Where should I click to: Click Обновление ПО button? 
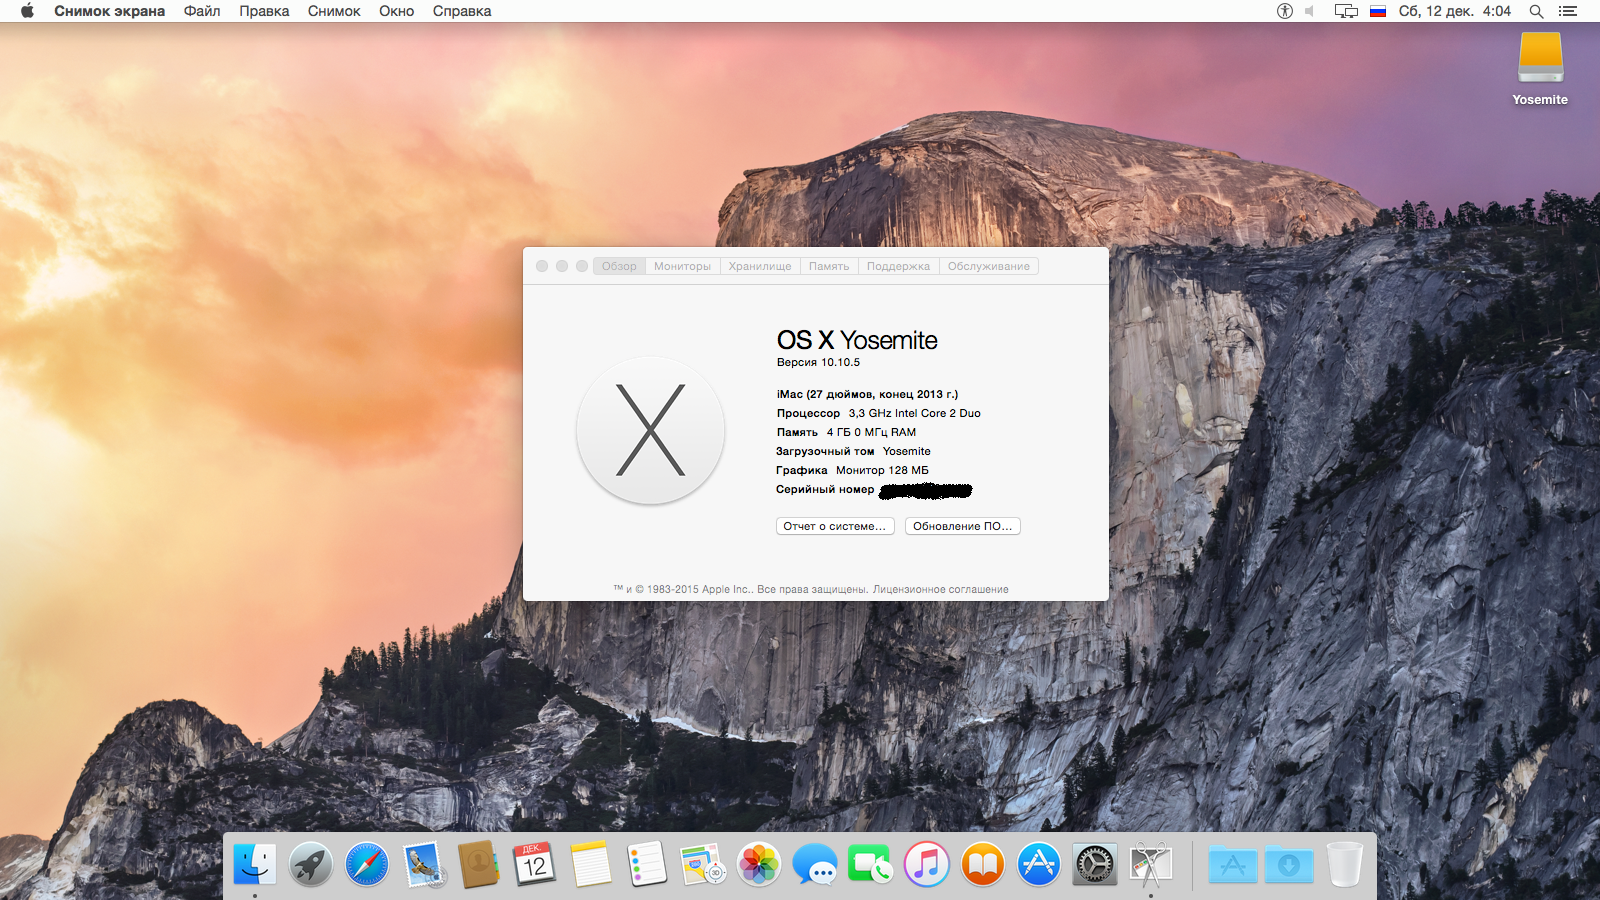pos(963,526)
